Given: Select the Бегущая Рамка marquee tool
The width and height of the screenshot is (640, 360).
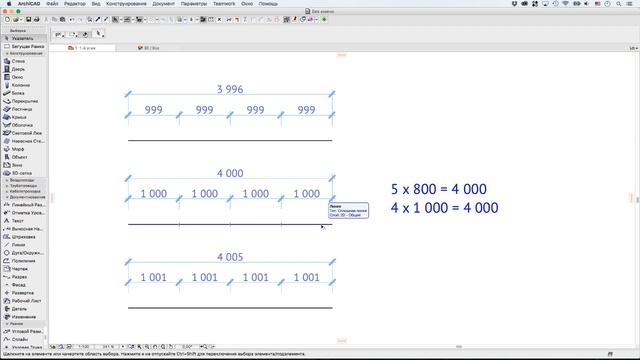Looking at the screenshot, I should pyautogui.click(x=24, y=47).
